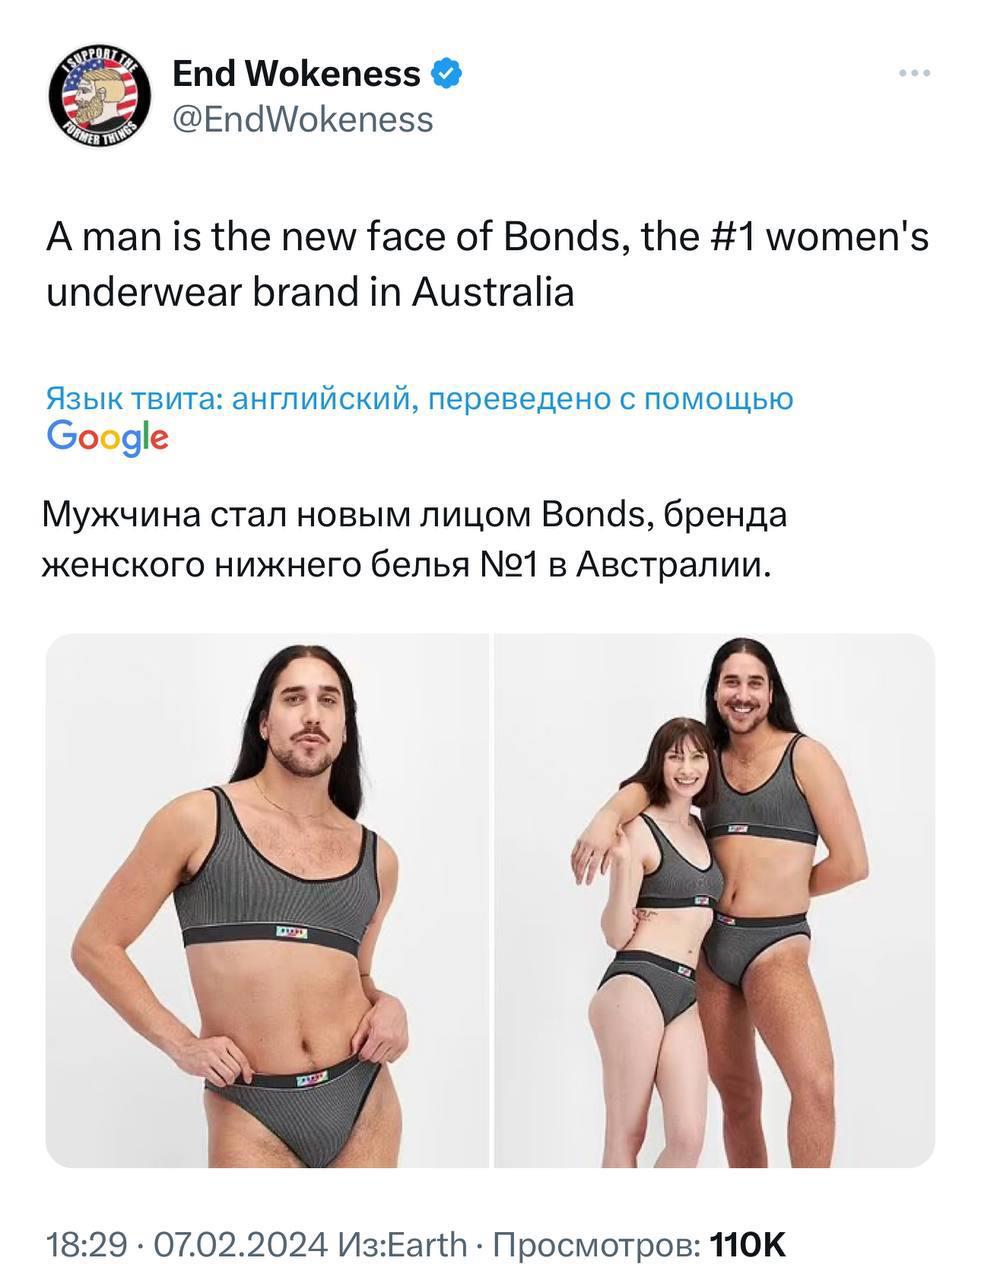Click the Из:Earth location label
This screenshot has height=1280, width=981.
(403, 1245)
